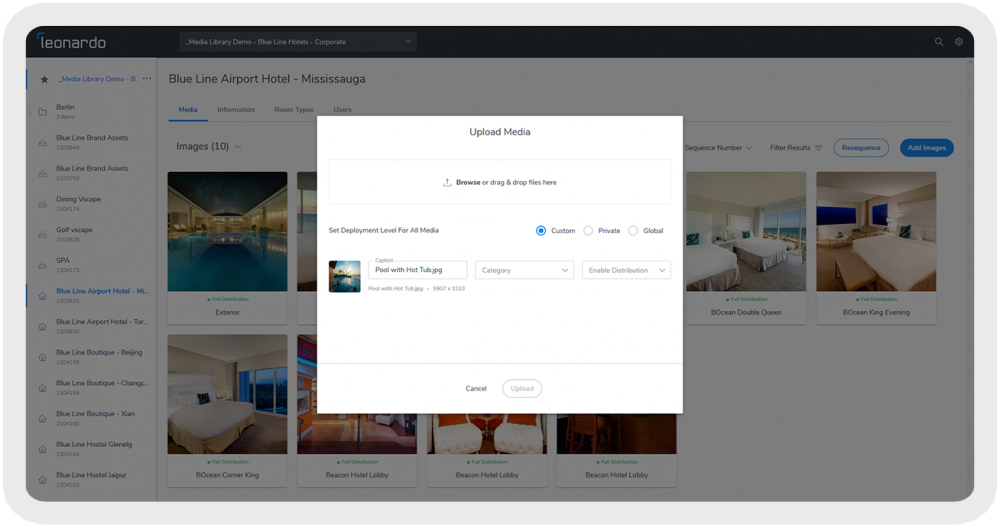The image size is (1000, 528).
Task: Switch to the Room Types tab
Action: click(293, 110)
